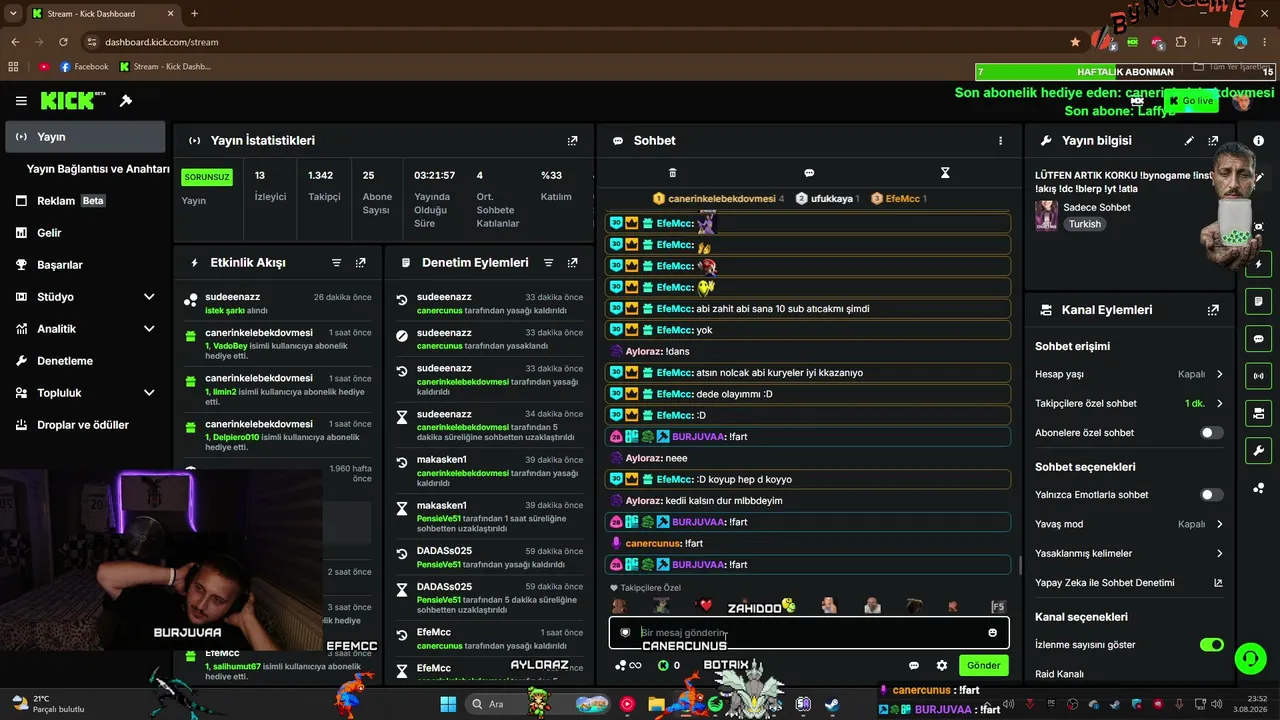Pop out the Etkinlik Akışı panel
Screen dimensions: 1280x720
(361, 263)
